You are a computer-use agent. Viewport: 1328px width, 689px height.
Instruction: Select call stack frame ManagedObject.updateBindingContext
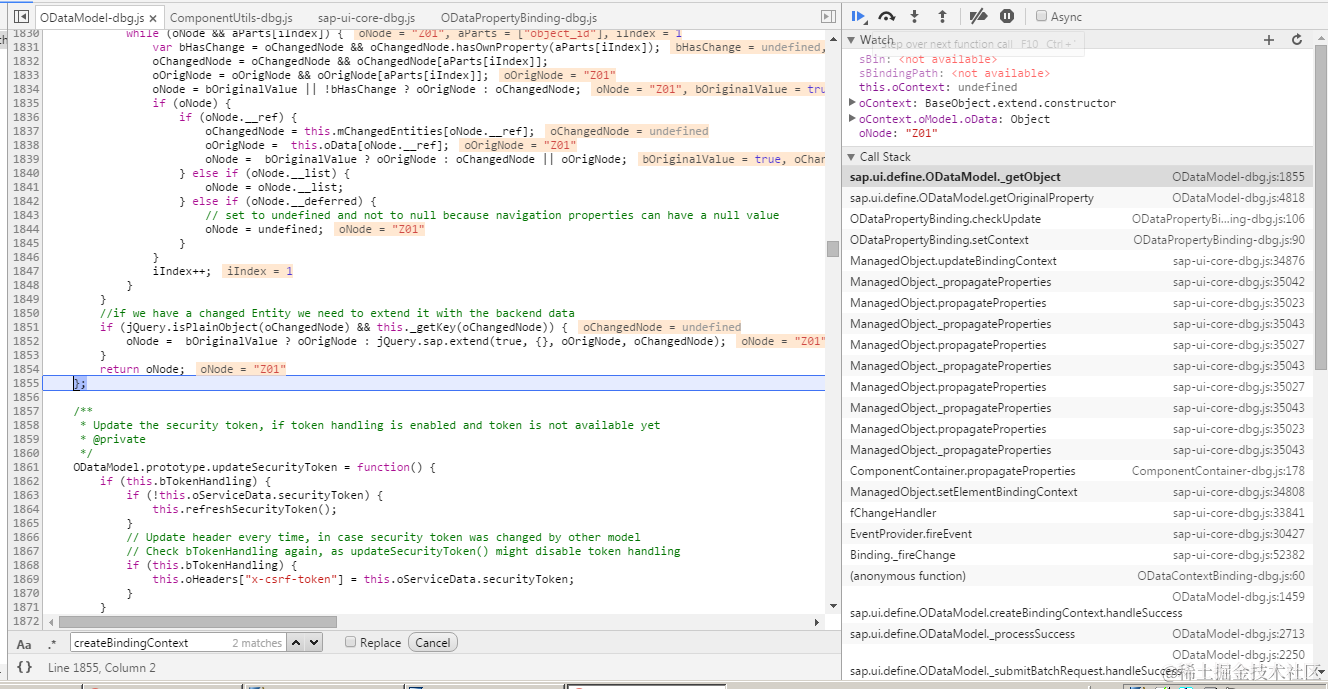(x=1077, y=261)
